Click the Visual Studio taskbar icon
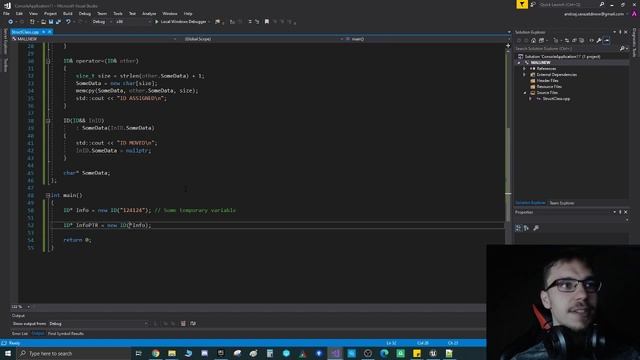This screenshot has width=640, height=360. (335, 353)
